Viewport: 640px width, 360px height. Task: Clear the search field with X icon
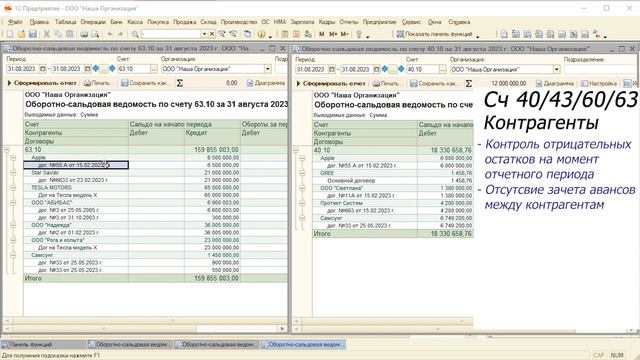tap(212, 34)
